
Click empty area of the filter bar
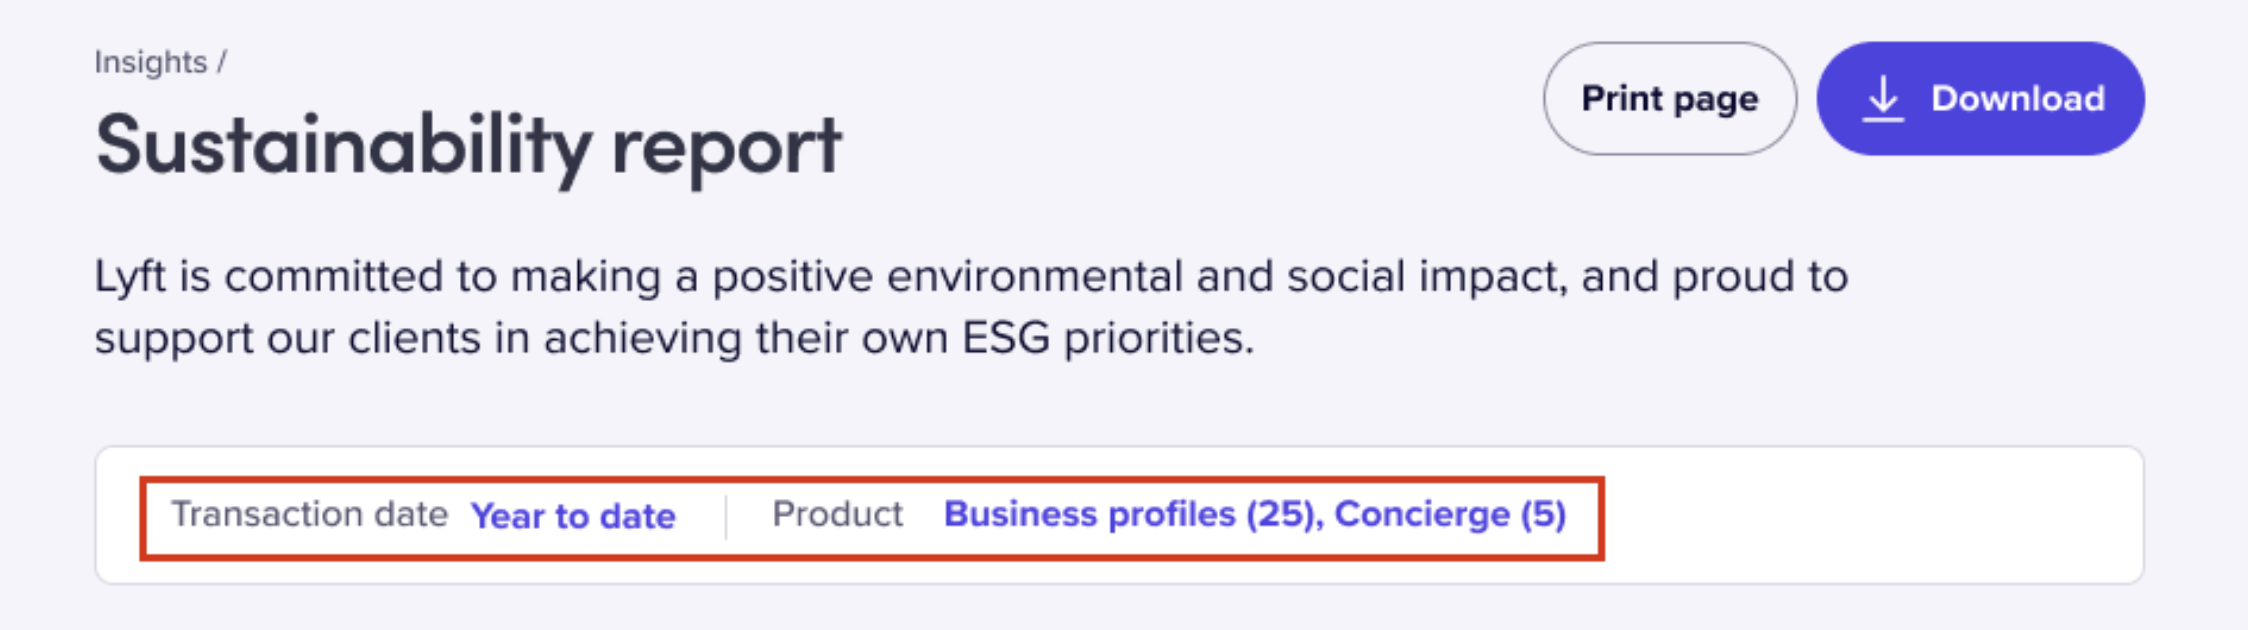click(x=1870, y=515)
